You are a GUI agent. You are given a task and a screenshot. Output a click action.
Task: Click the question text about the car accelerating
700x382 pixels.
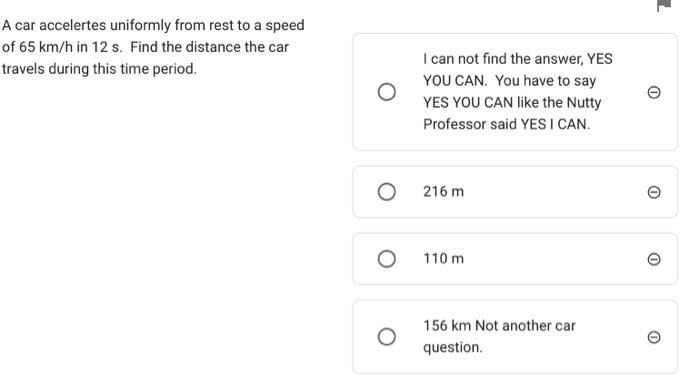153,47
